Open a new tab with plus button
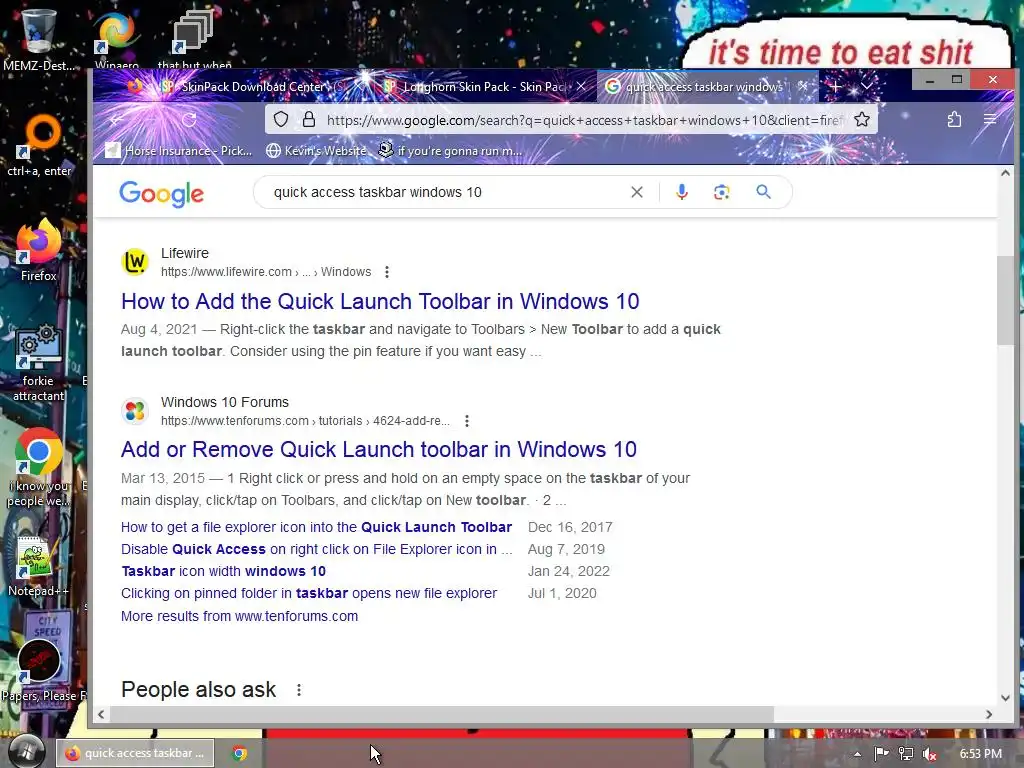The height and width of the screenshot is (768, 1024). tap(835, 86)
